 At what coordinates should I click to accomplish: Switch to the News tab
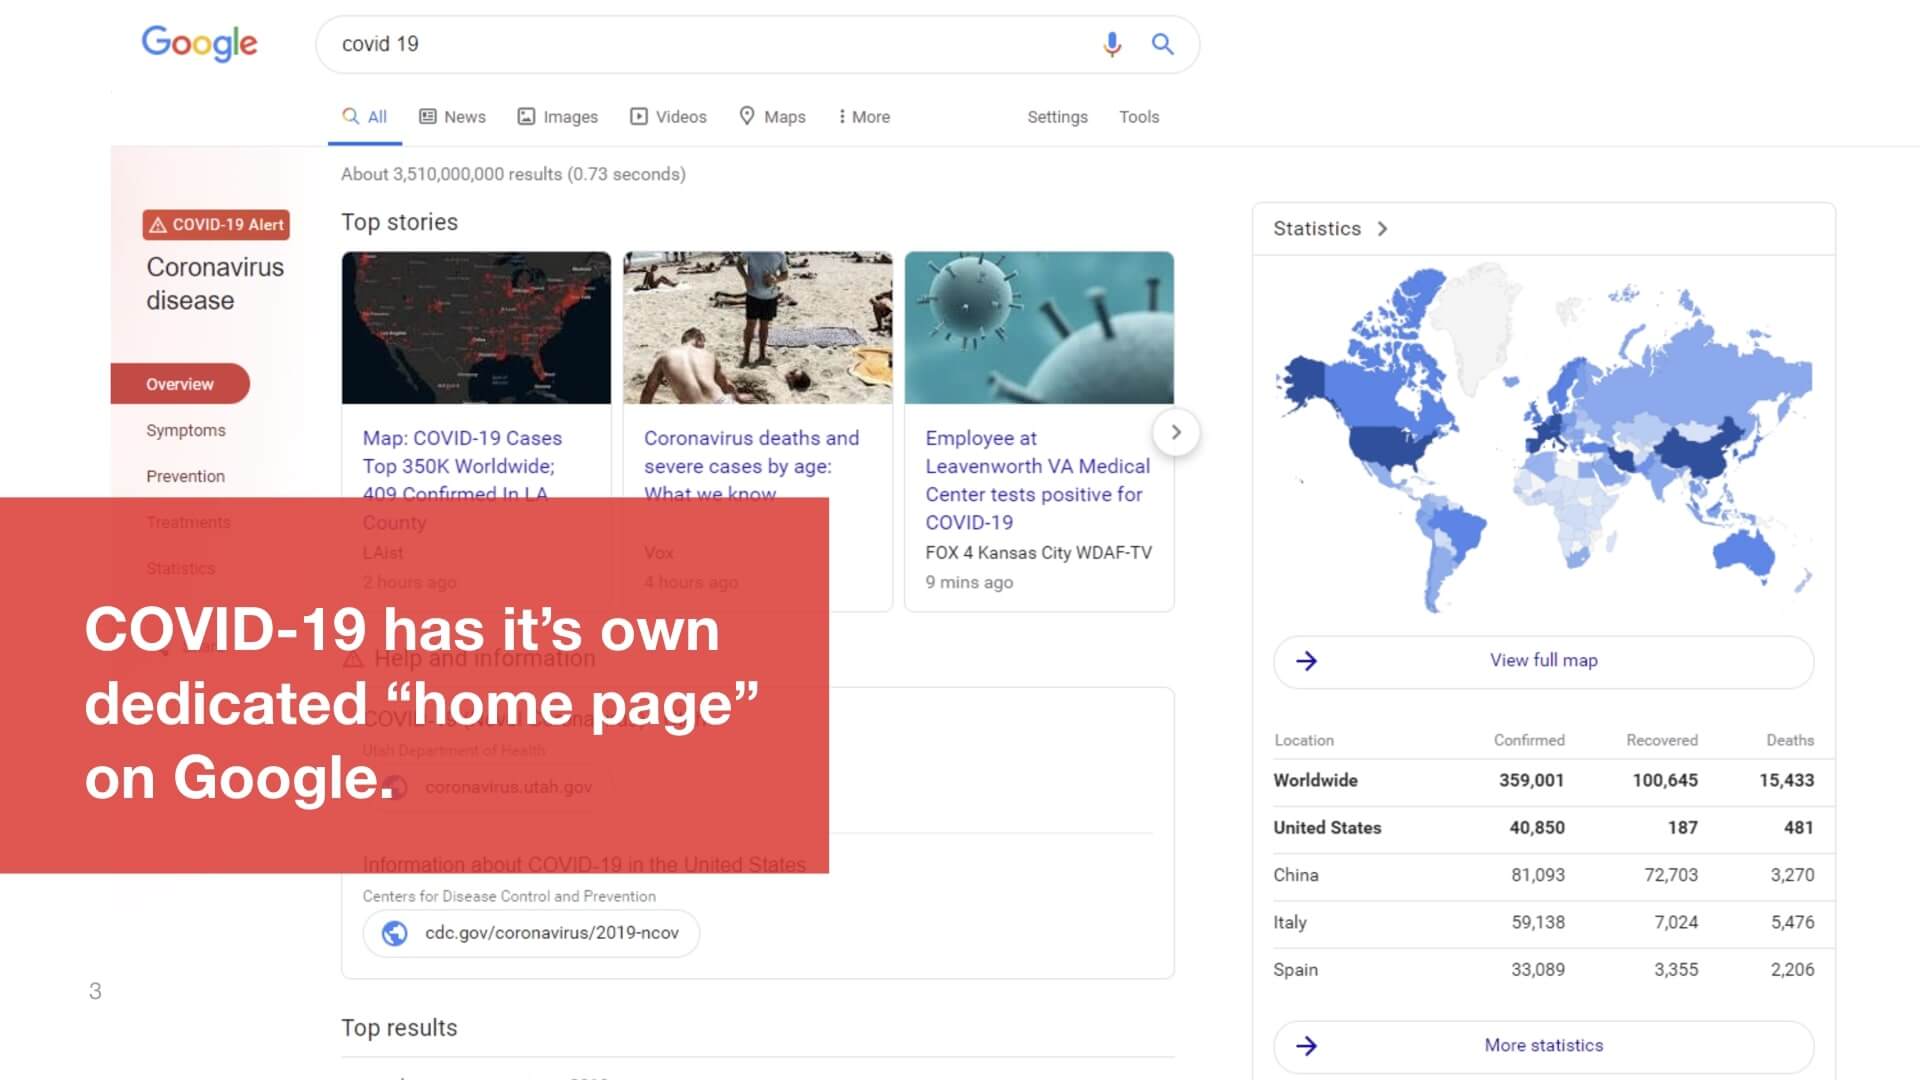tap(452, 117)
